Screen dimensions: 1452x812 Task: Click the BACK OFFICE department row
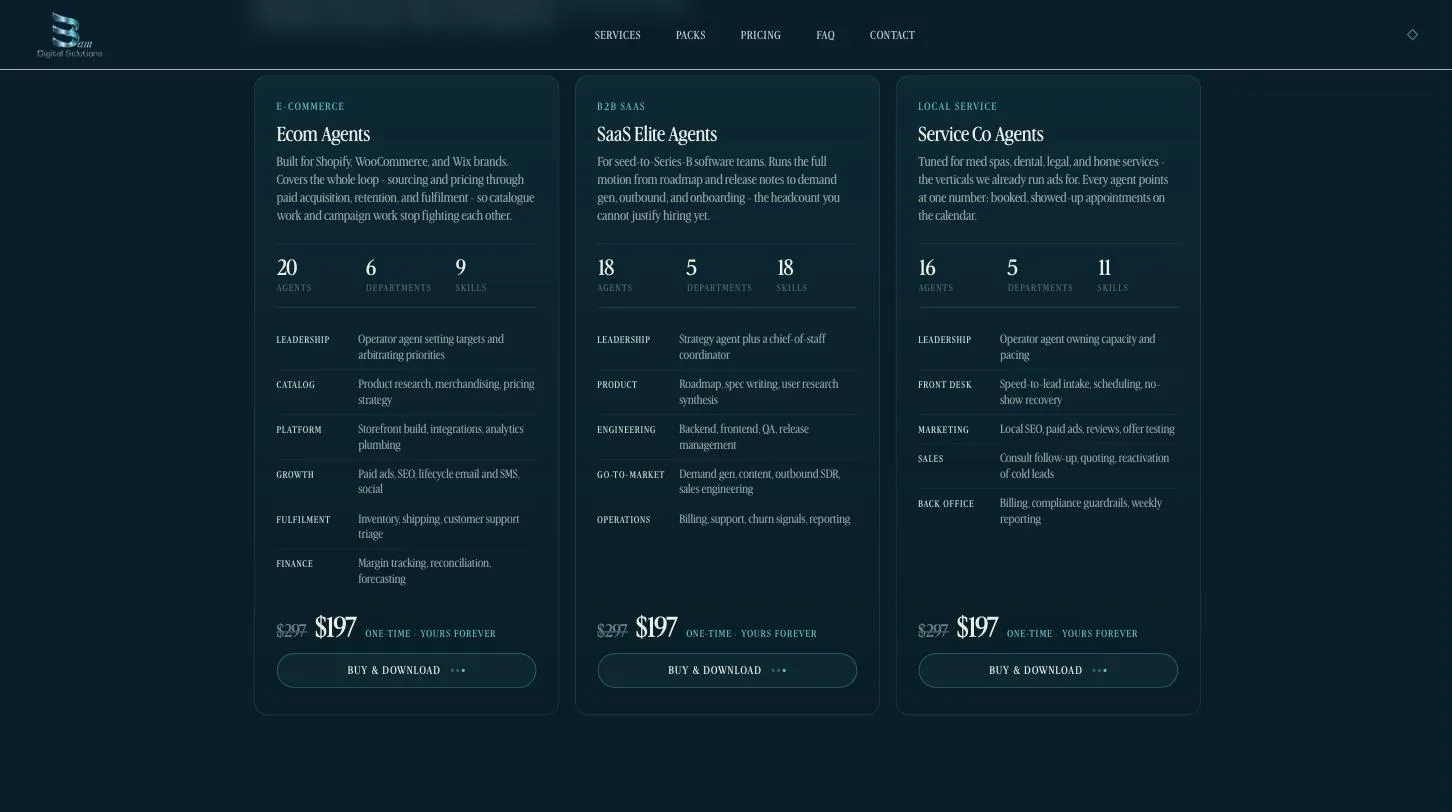[1048, 511]
